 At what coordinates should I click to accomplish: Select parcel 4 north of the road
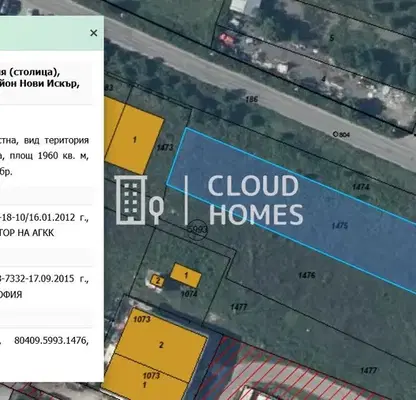[323, 79]
